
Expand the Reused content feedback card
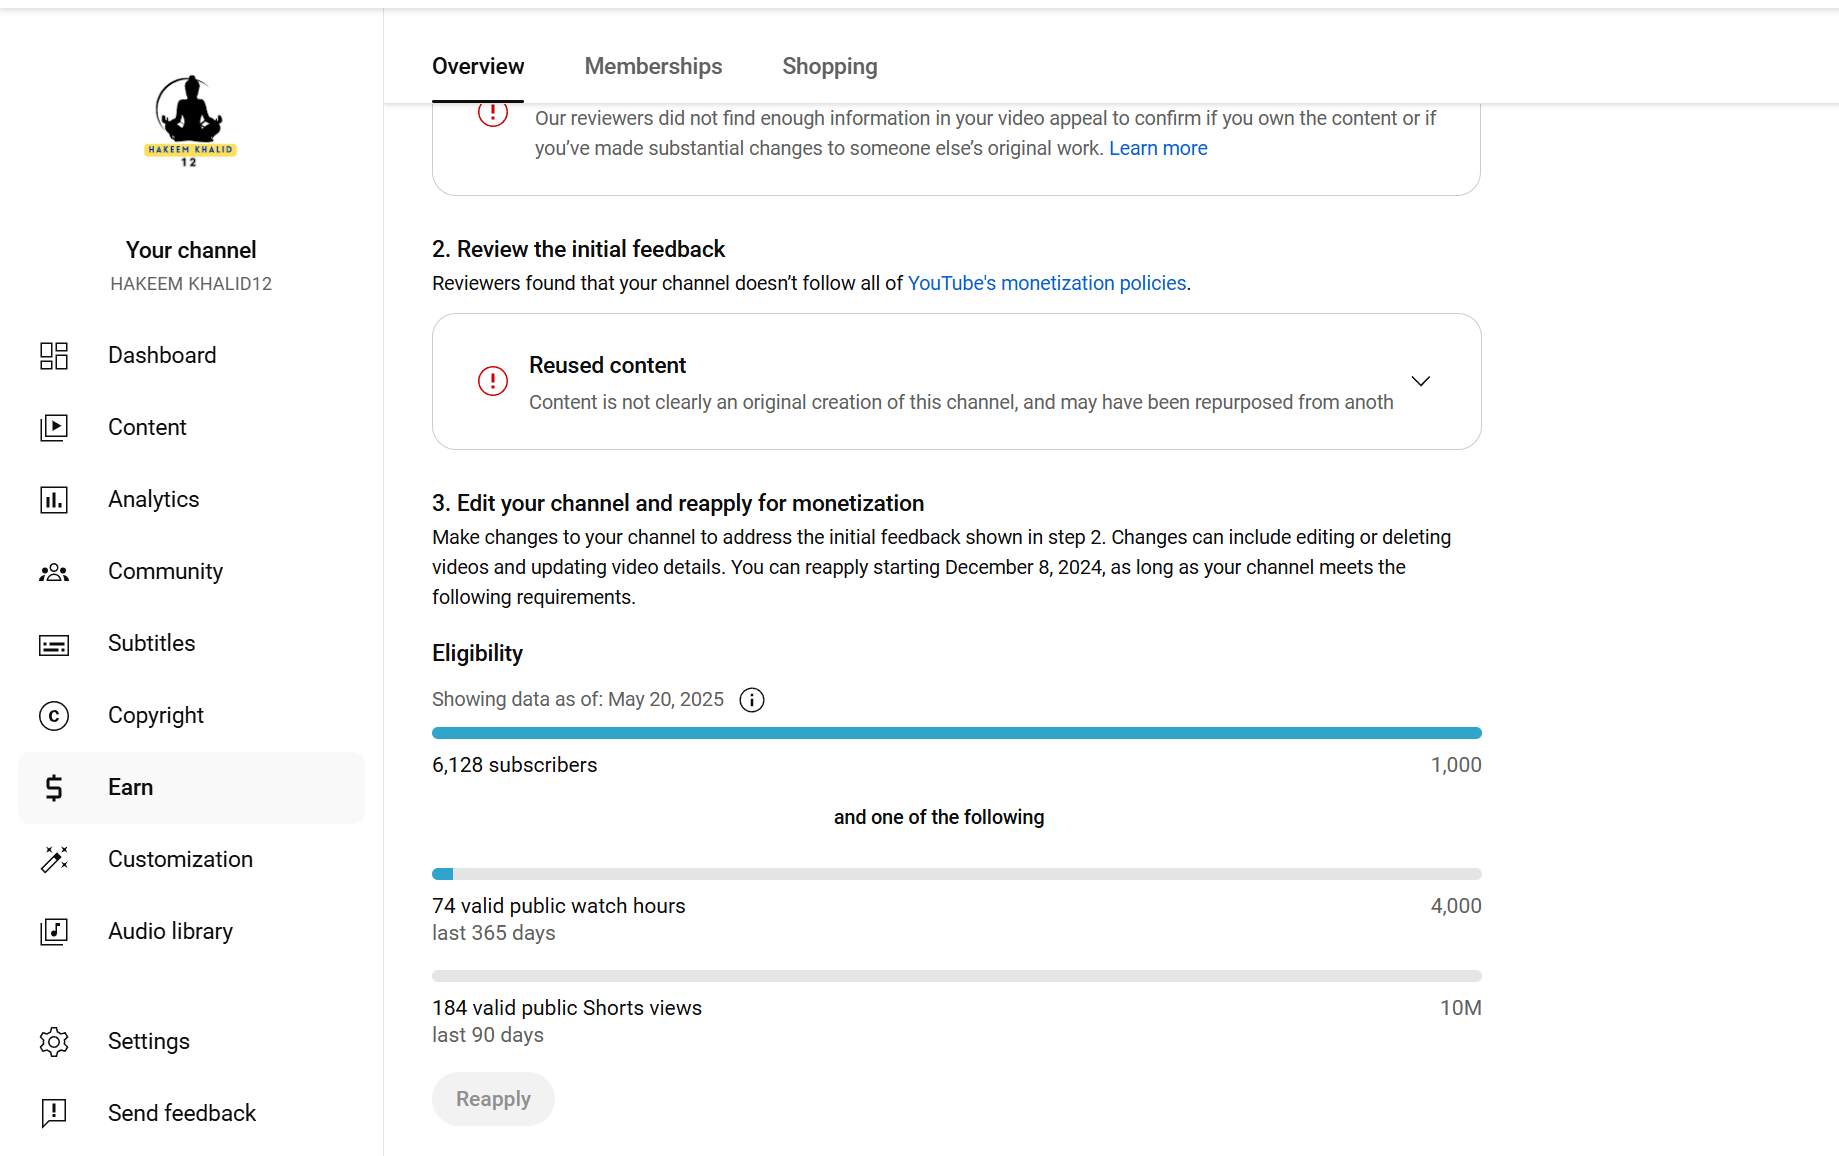[x=1420, y=381]
